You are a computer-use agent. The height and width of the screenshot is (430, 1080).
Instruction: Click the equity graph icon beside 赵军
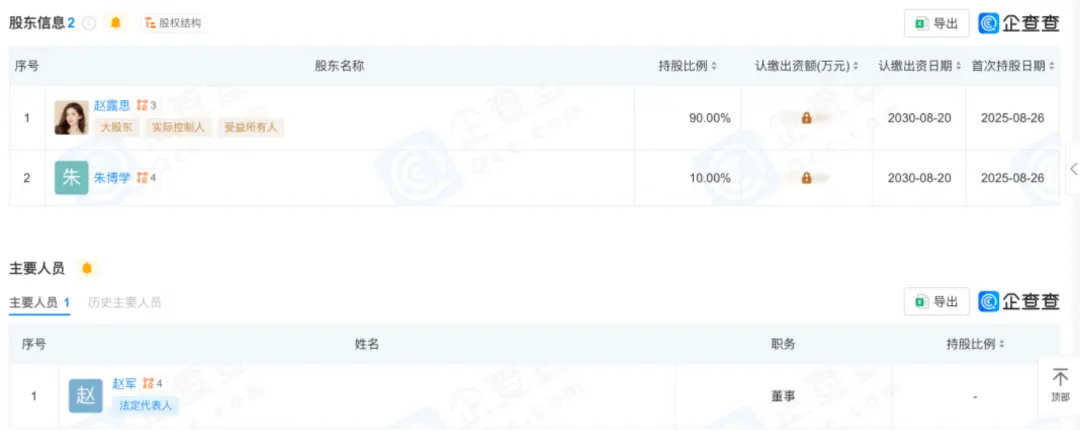[148, 383]
